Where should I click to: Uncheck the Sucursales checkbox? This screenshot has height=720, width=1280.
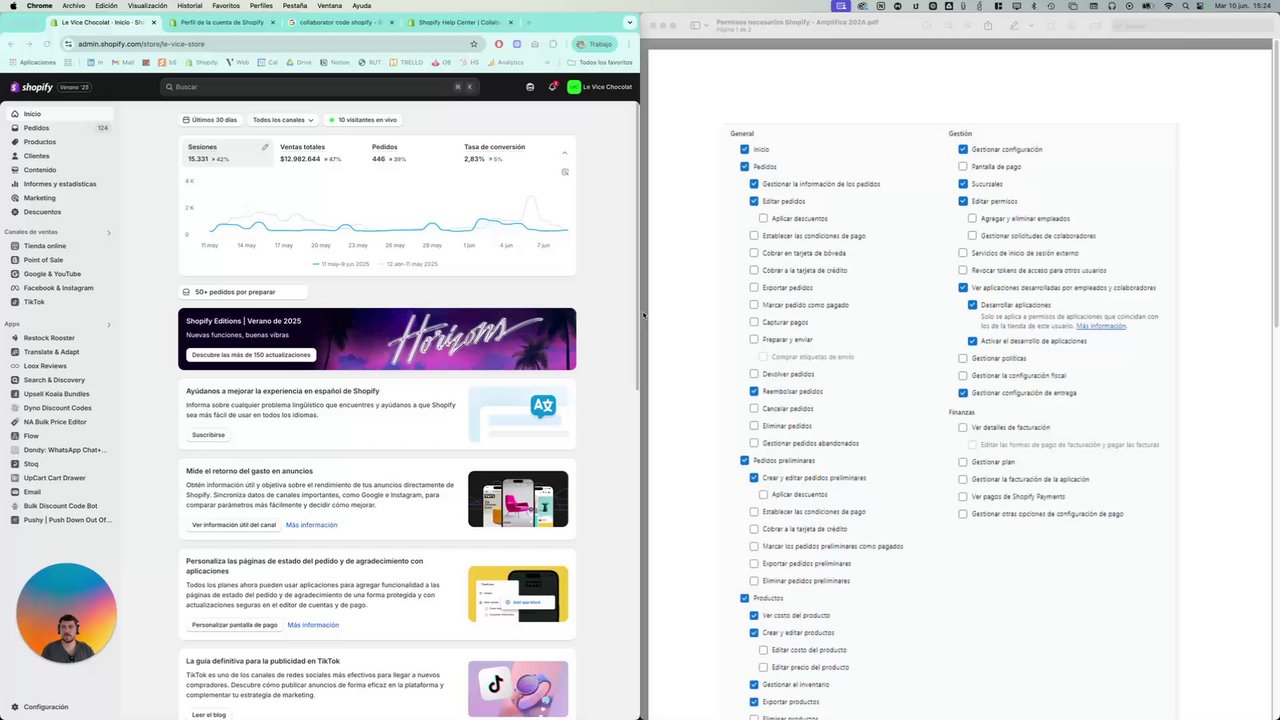(x=963, y=184)
